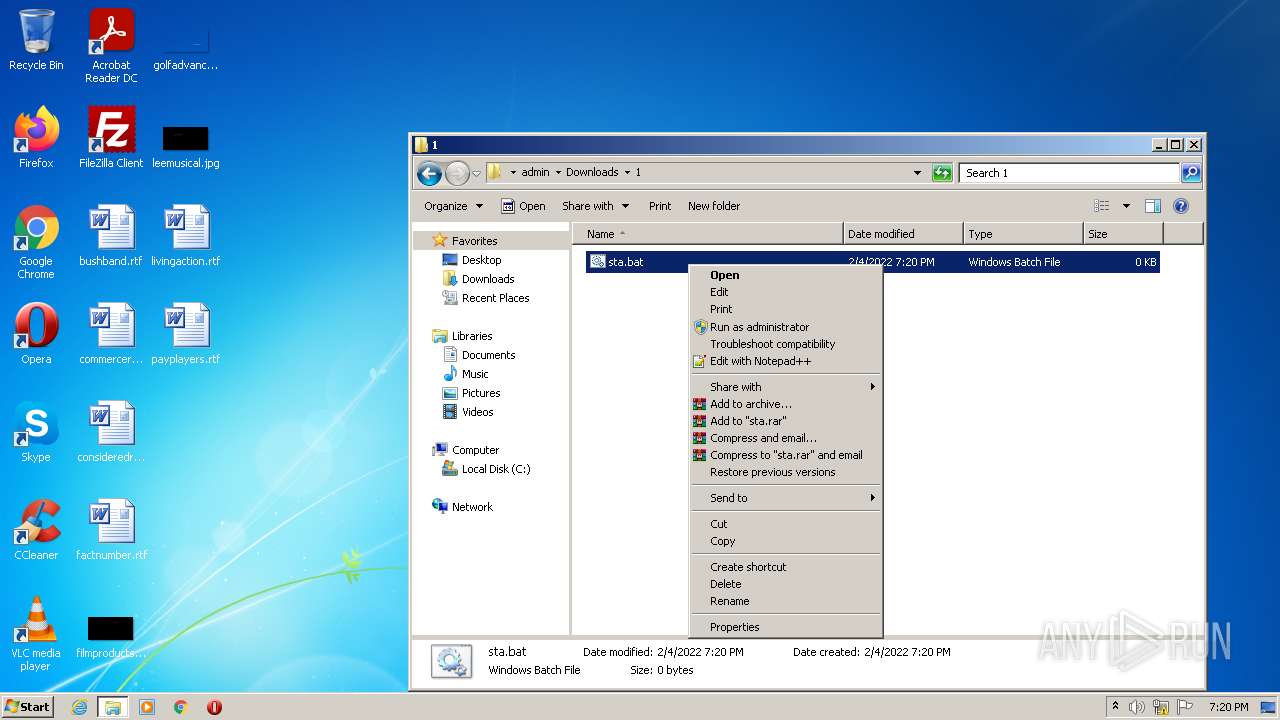Expand Send to context submenu

(786, 498)
